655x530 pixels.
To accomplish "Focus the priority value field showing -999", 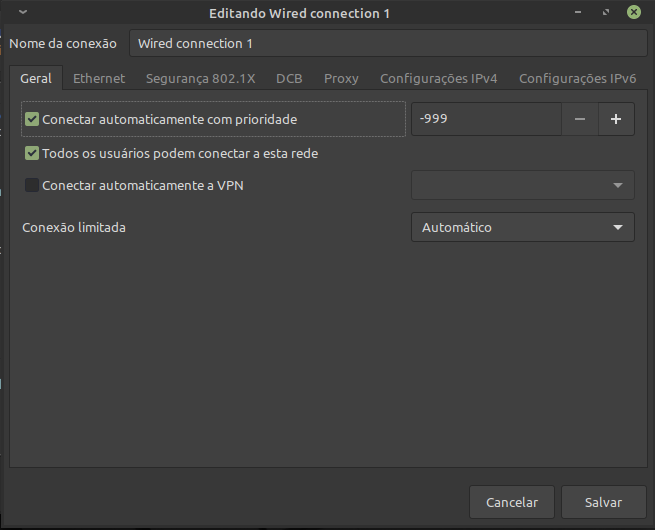I will (485, 119).
